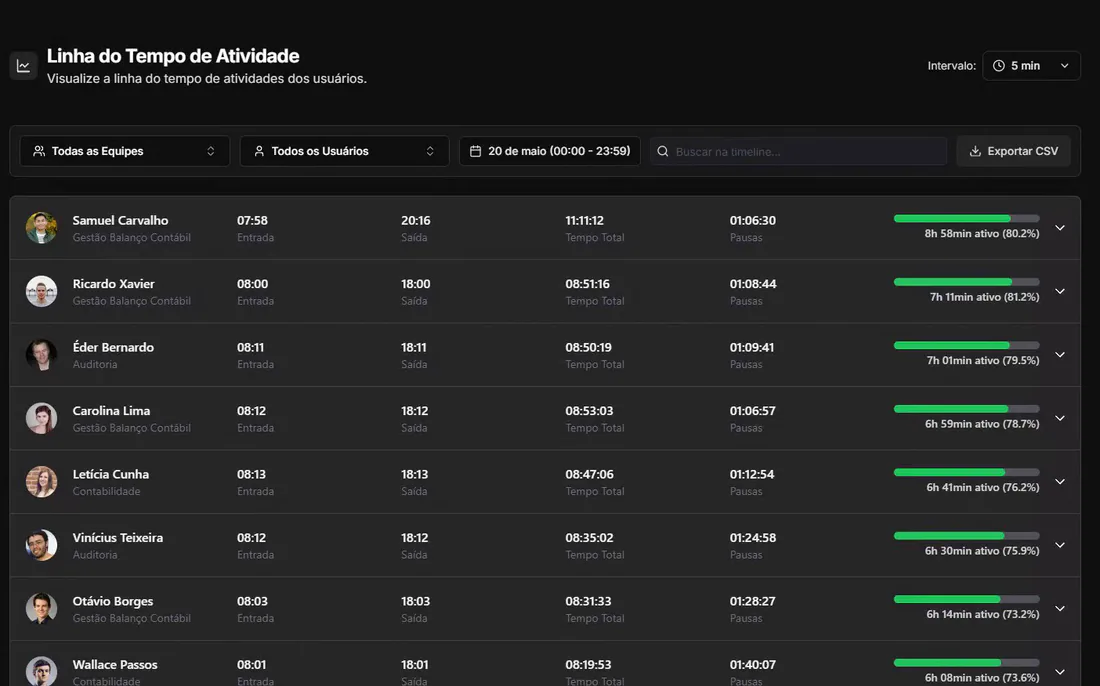Open the Todas as Equipes team filter

125,151
